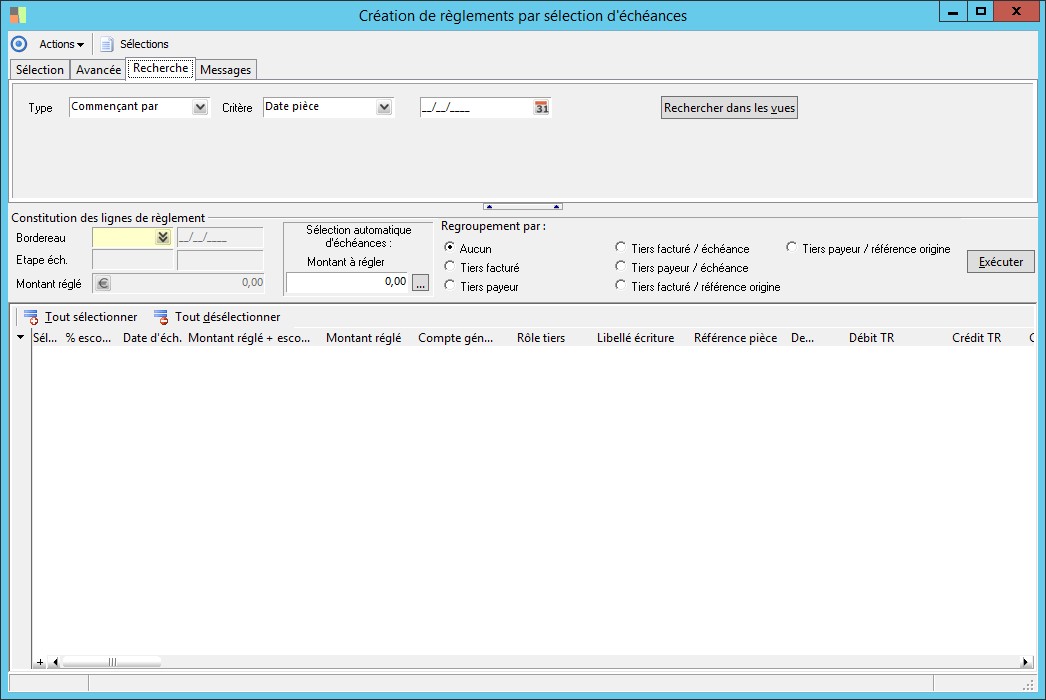
Task: Click the % esco... column header
Action: [89, 338]
